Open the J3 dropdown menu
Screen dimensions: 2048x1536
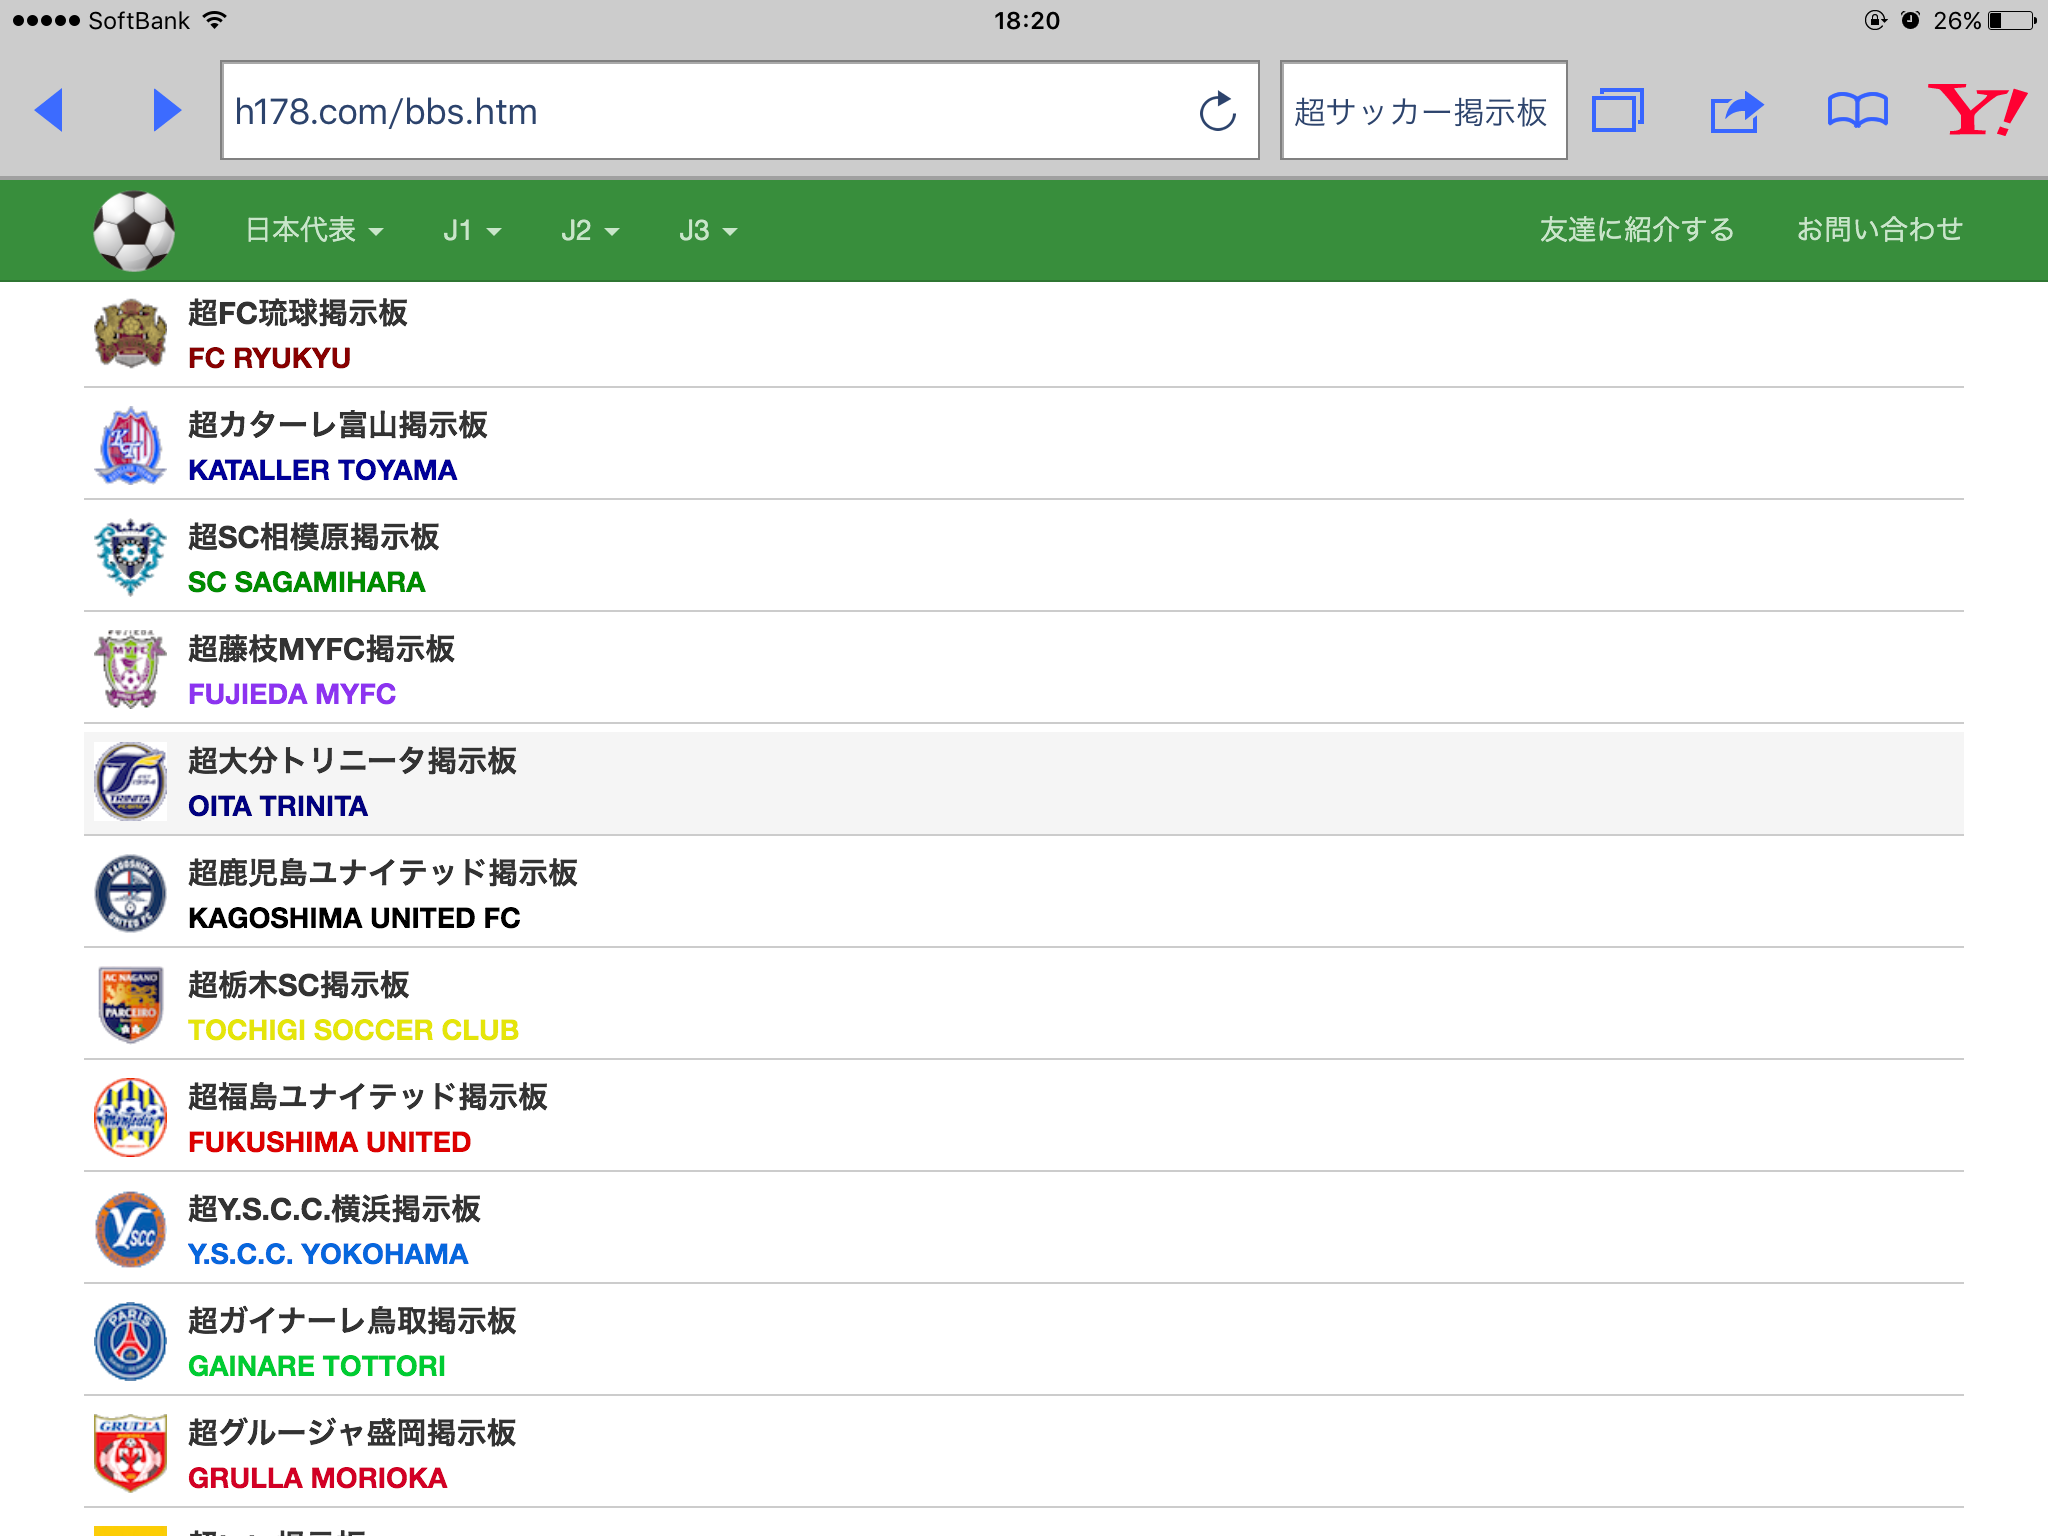(x=707, y=231)
